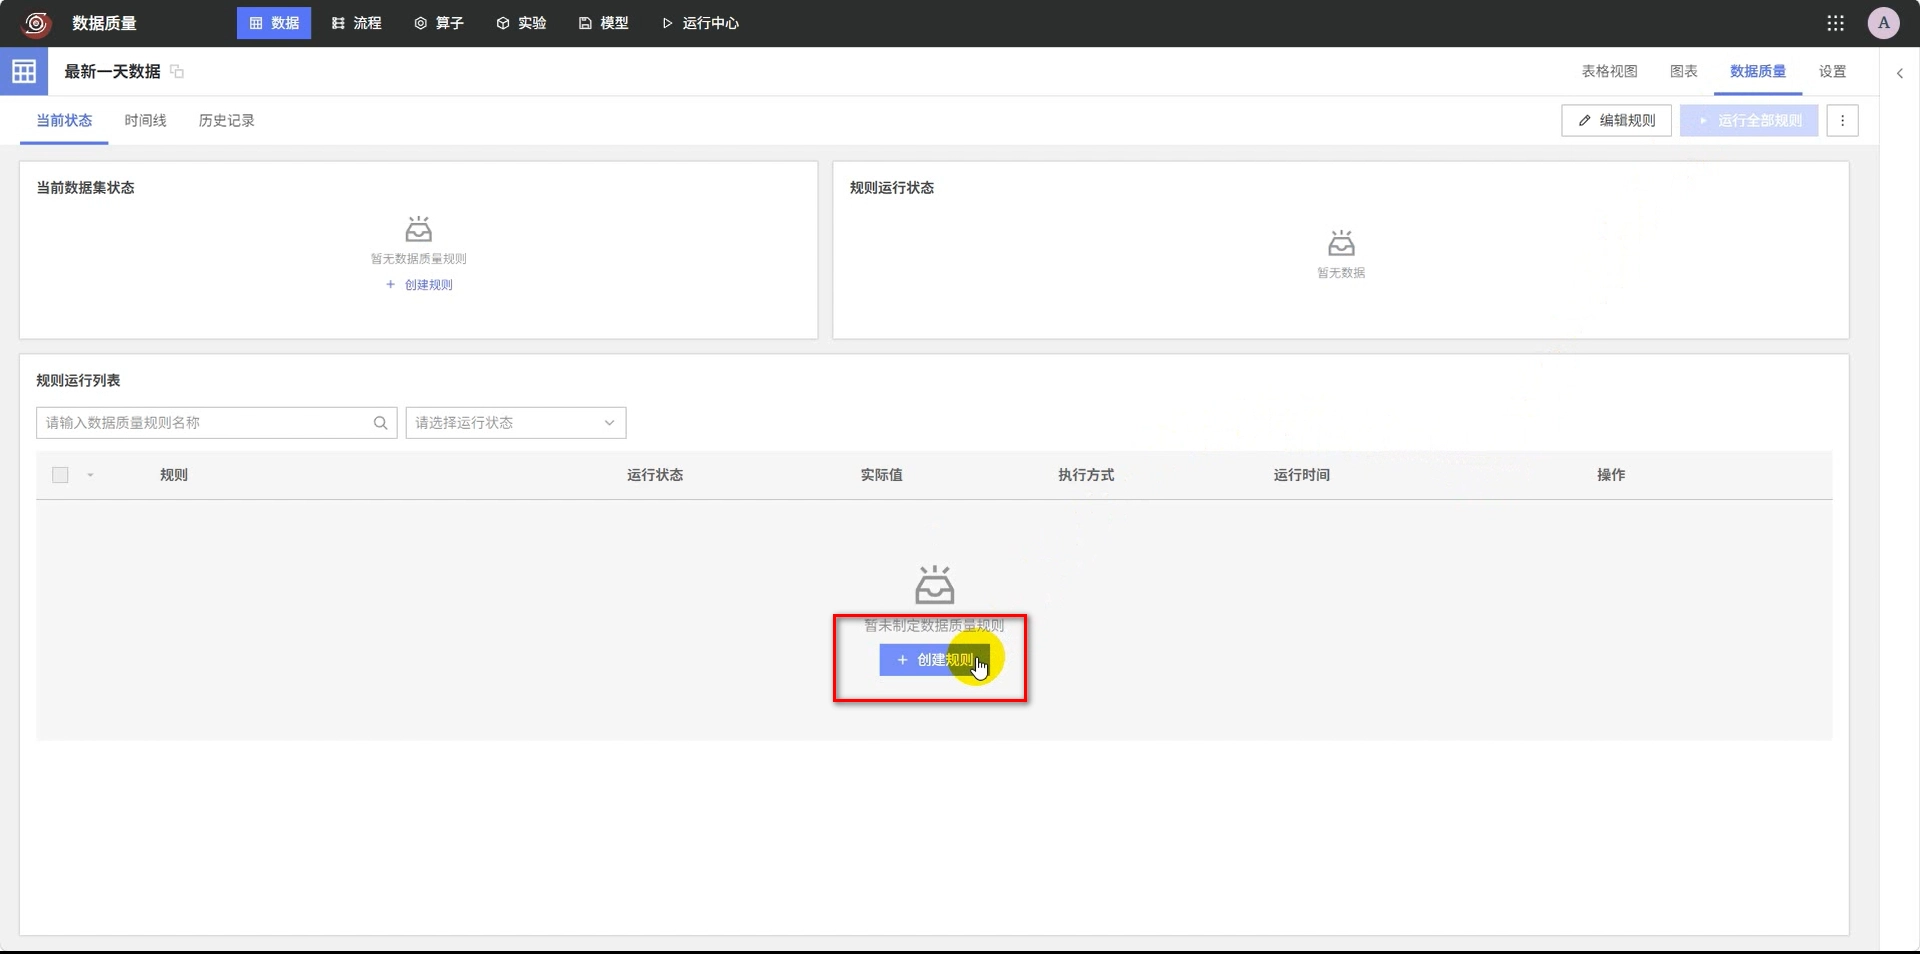Click the 操作 column header

1611,475
